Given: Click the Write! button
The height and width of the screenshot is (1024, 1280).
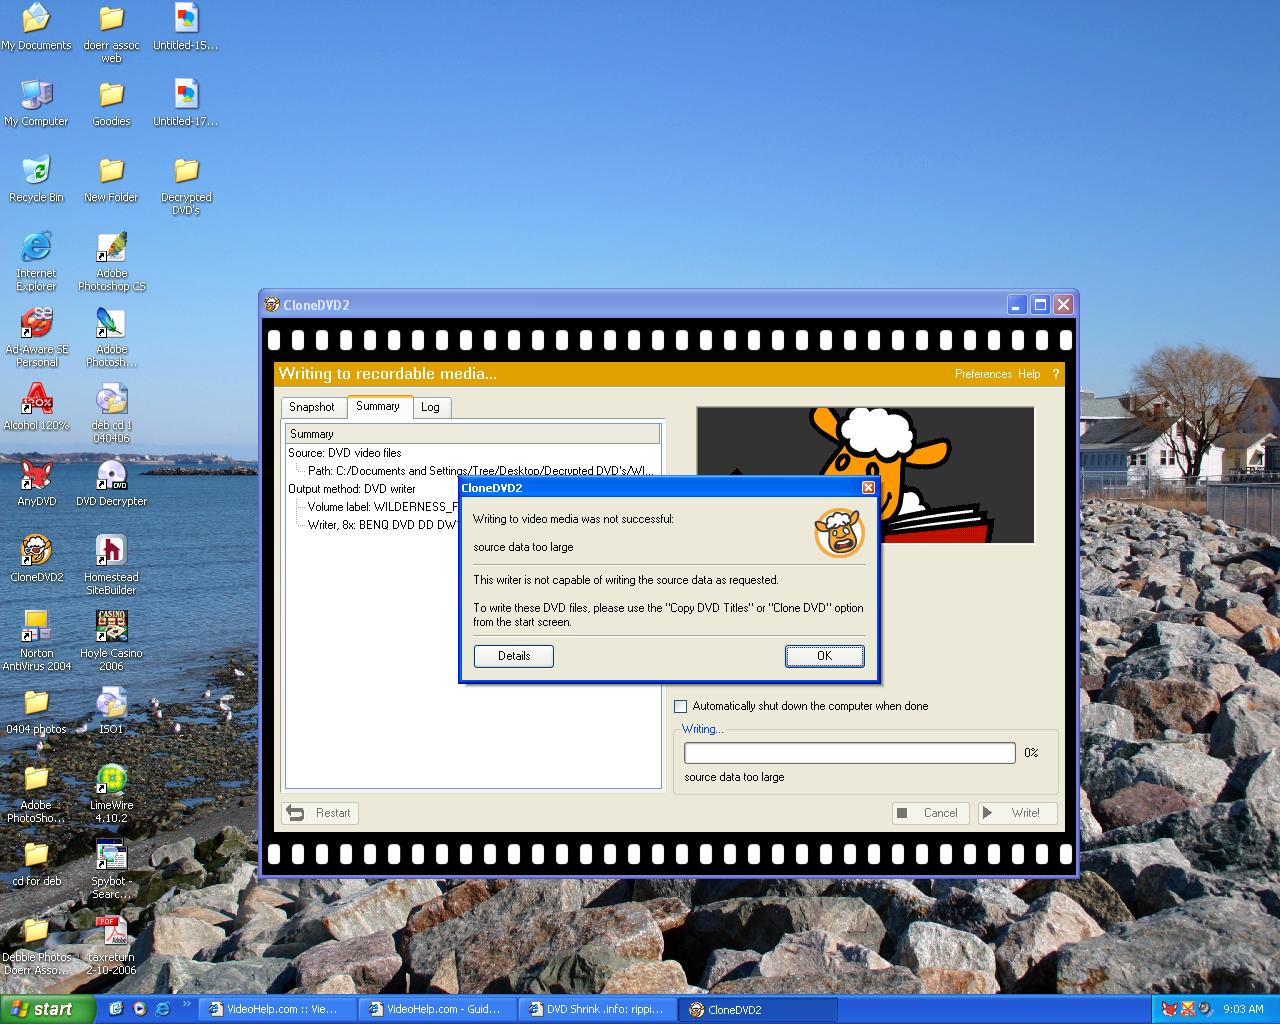Looking at the screenshot, I should [1017, 813].
